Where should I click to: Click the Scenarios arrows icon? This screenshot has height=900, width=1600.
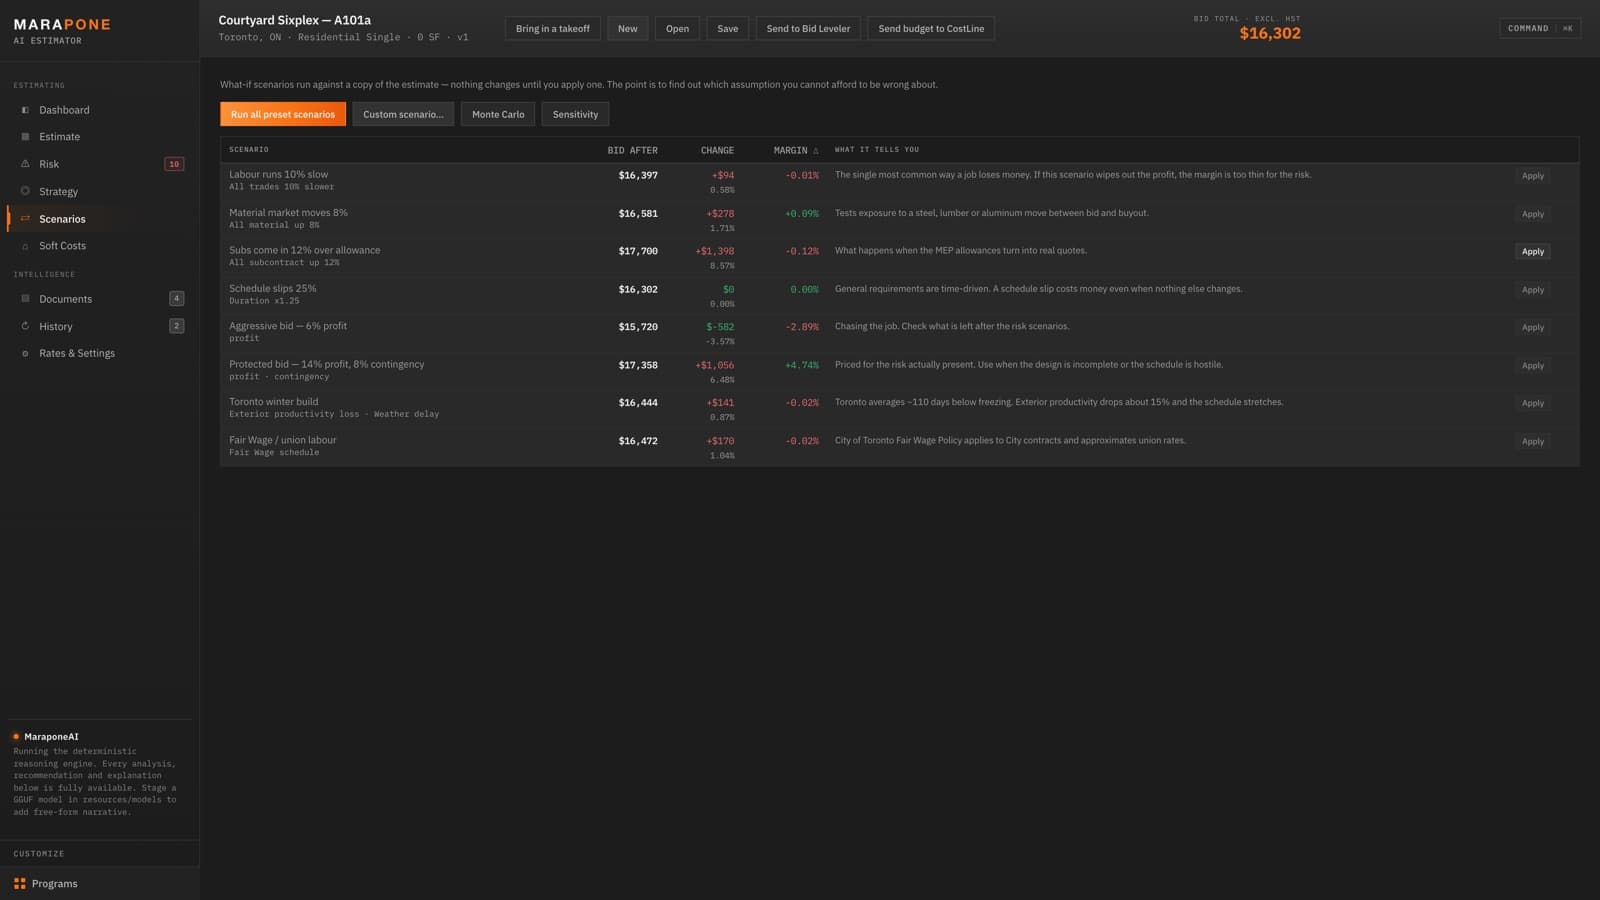(25, 219)
